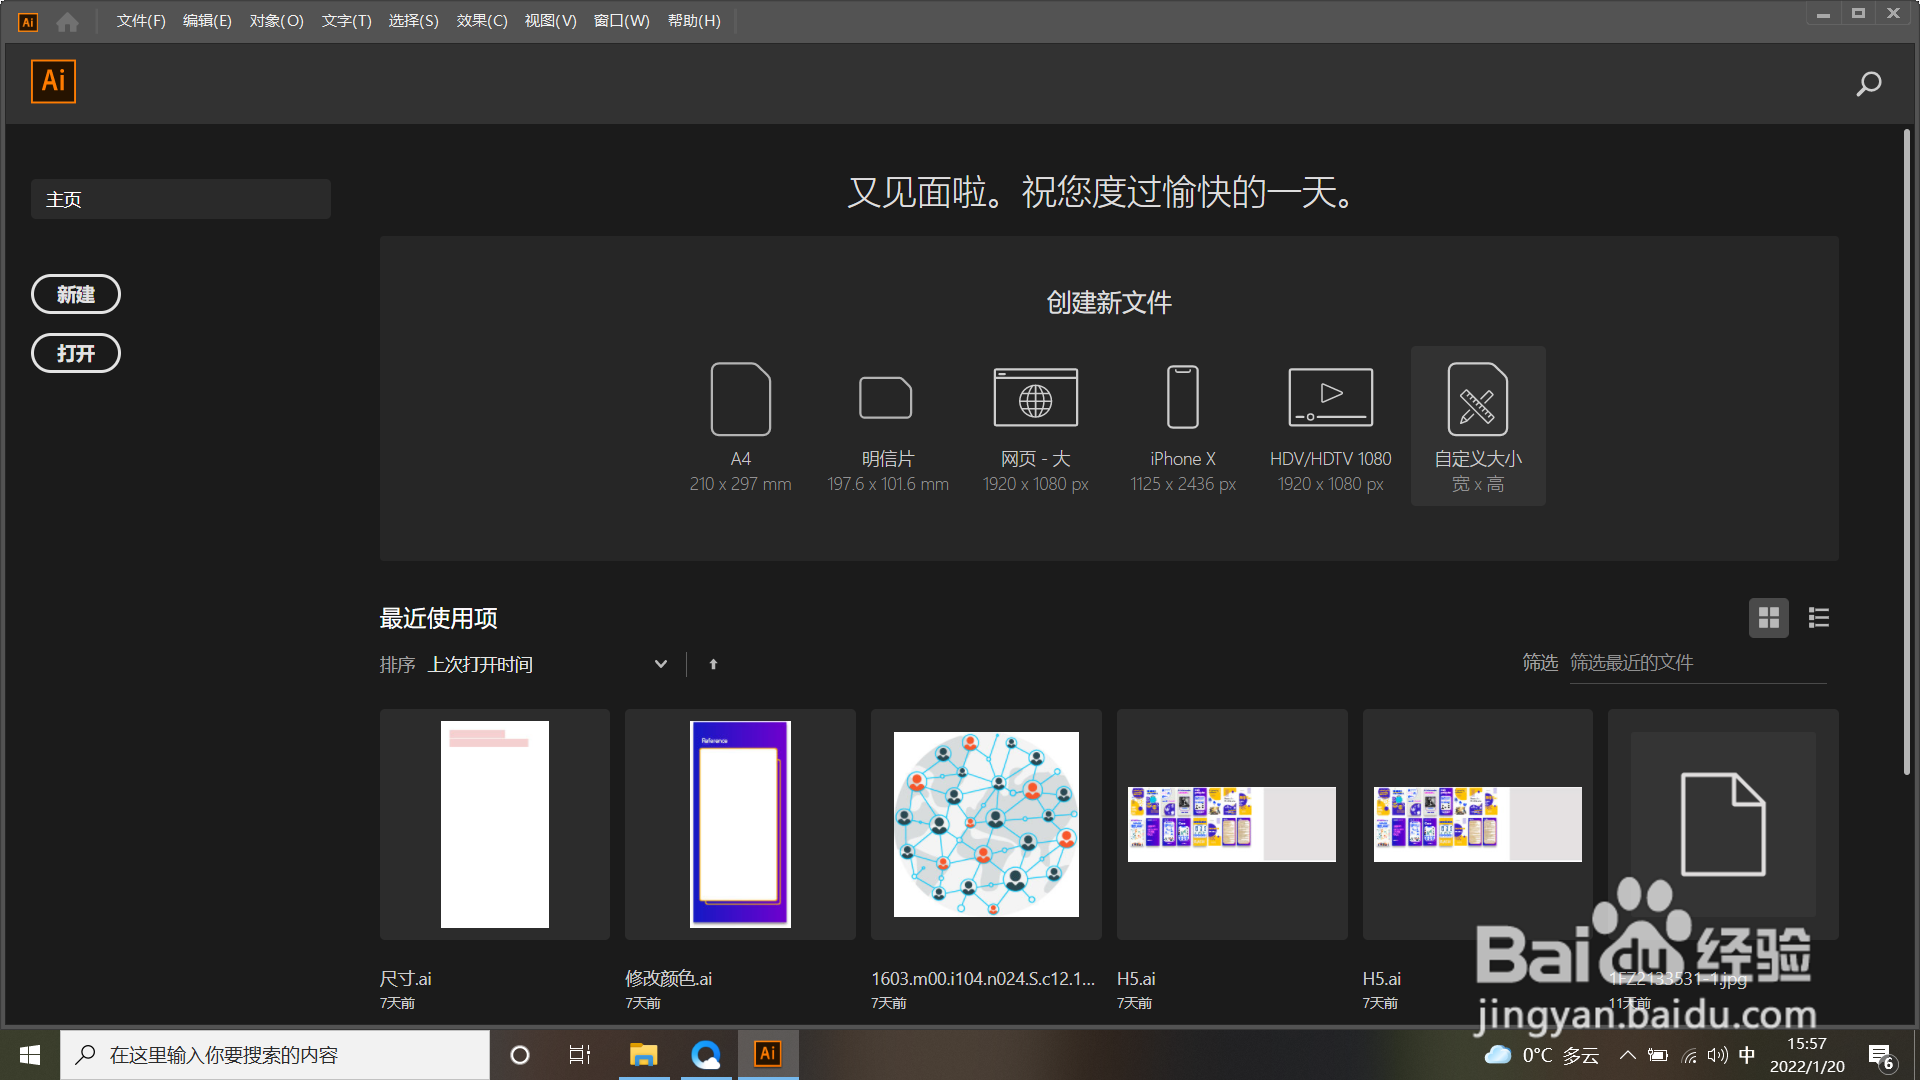This screenshot has width=1920, height=1080.
Task: Select the iPhone X preset icon
Action: click(1182, 399)
